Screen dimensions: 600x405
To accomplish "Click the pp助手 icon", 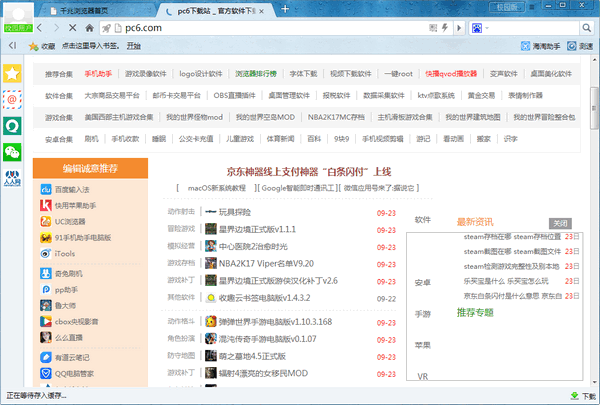I will [x=46, y=290].
